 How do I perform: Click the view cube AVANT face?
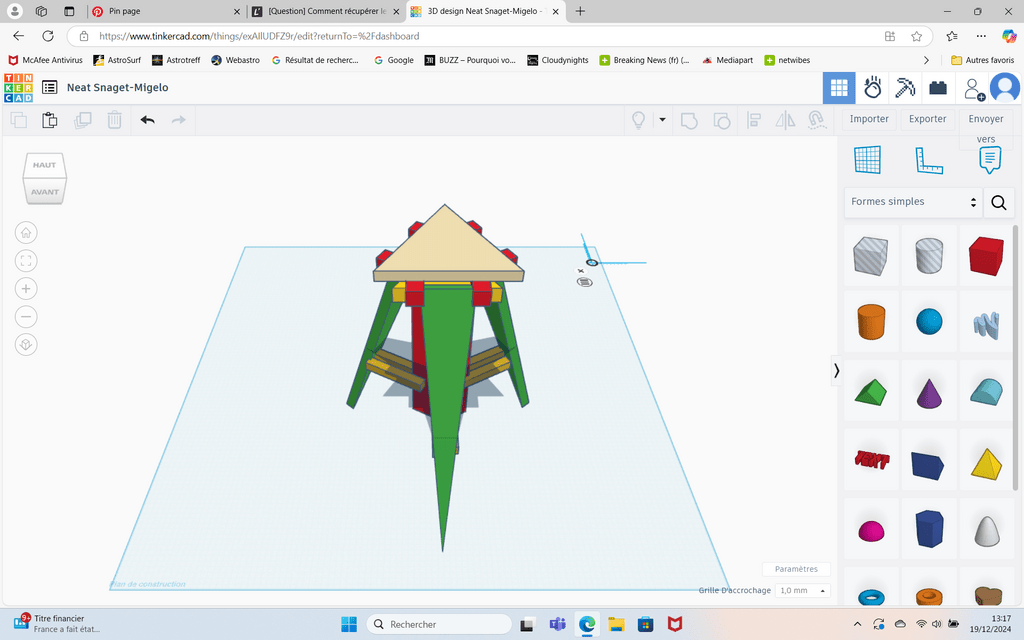coord(44,191)
